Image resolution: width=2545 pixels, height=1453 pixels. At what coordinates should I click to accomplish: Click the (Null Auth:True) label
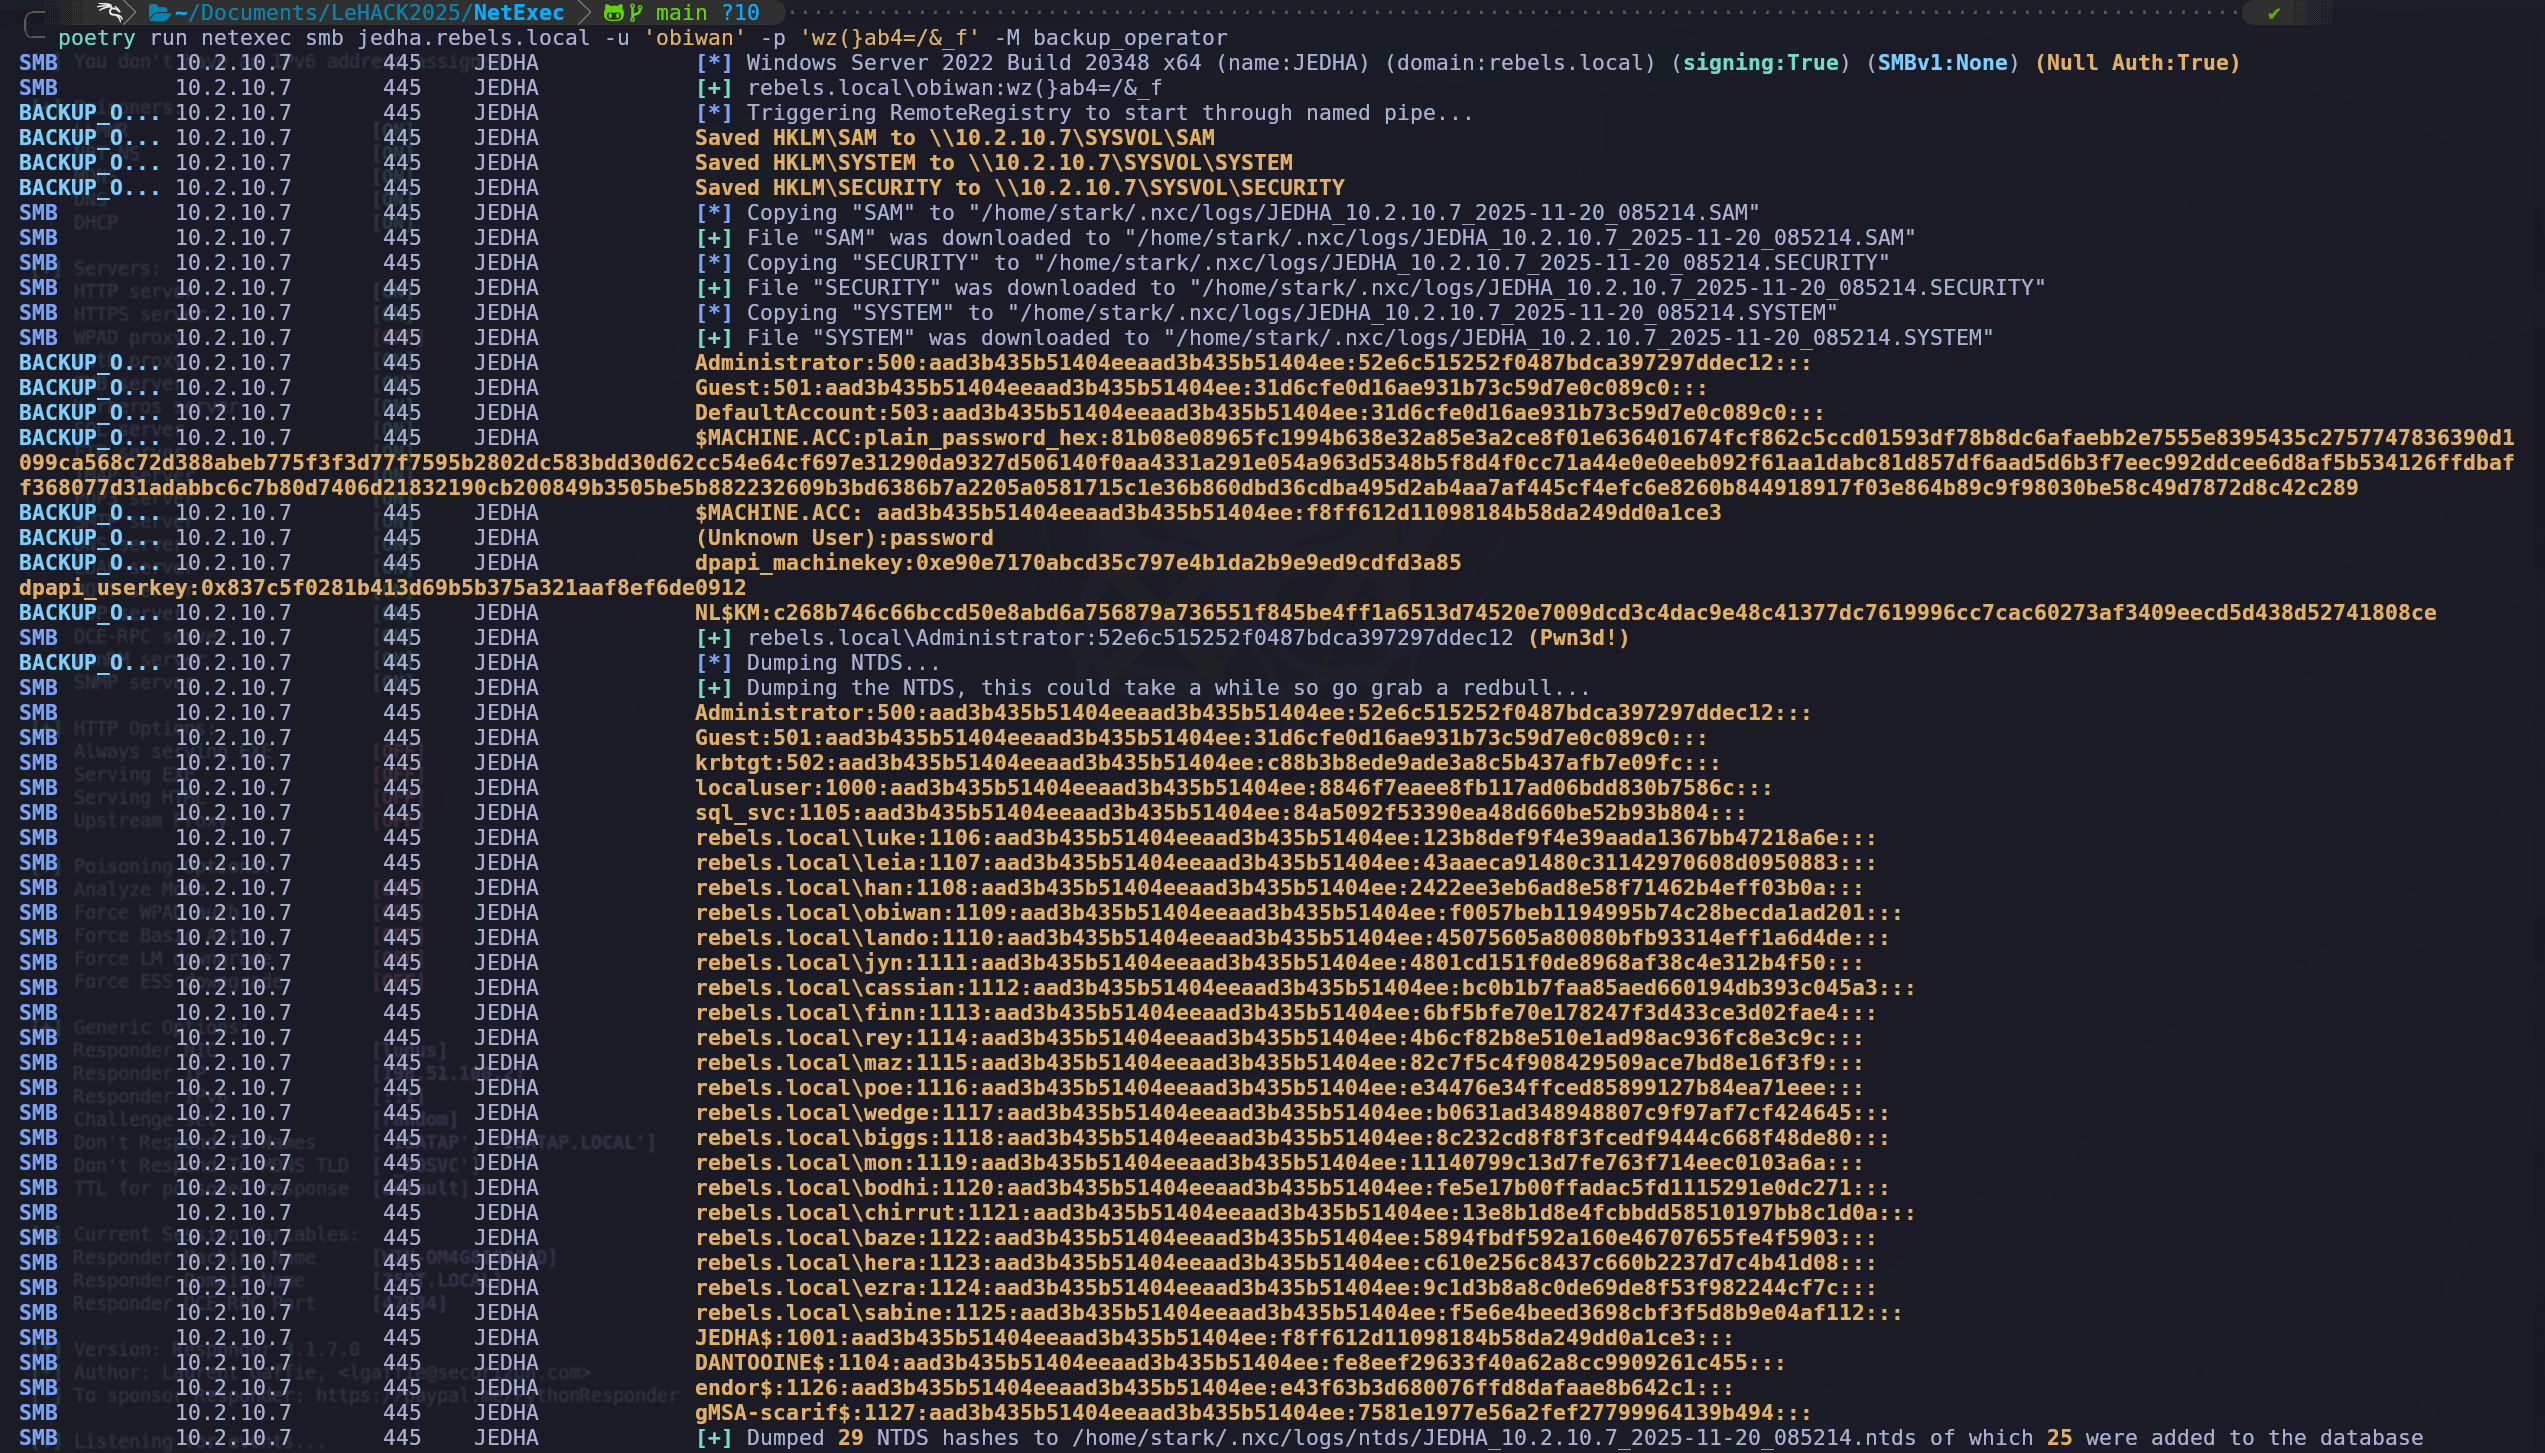pos(2137,63)
